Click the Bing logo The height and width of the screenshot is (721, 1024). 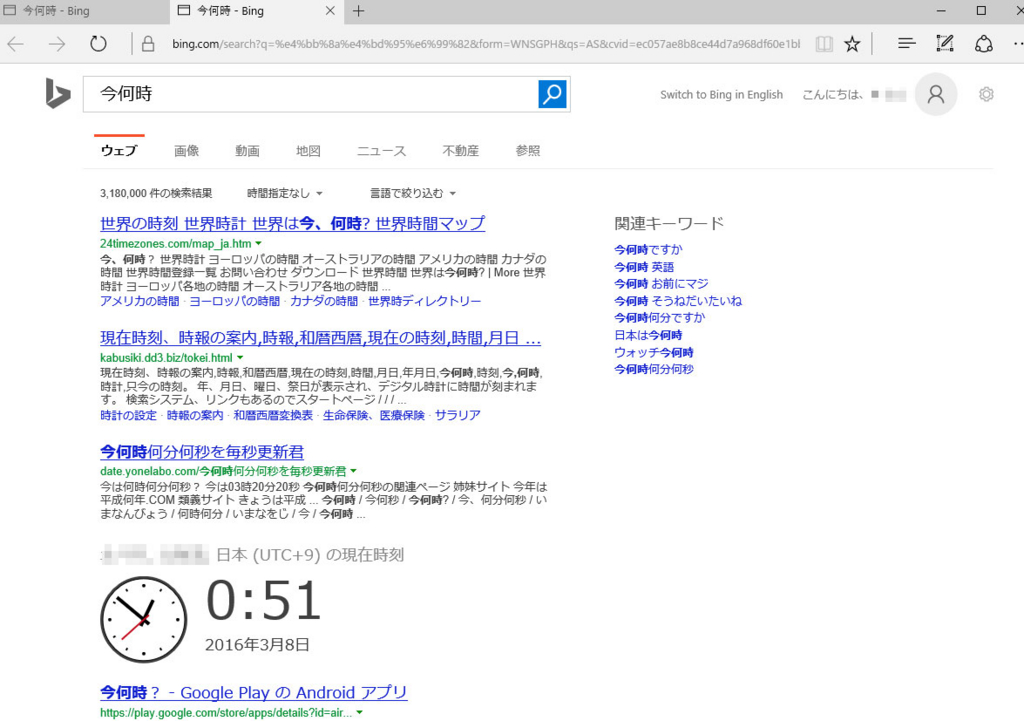click(57, 94)
